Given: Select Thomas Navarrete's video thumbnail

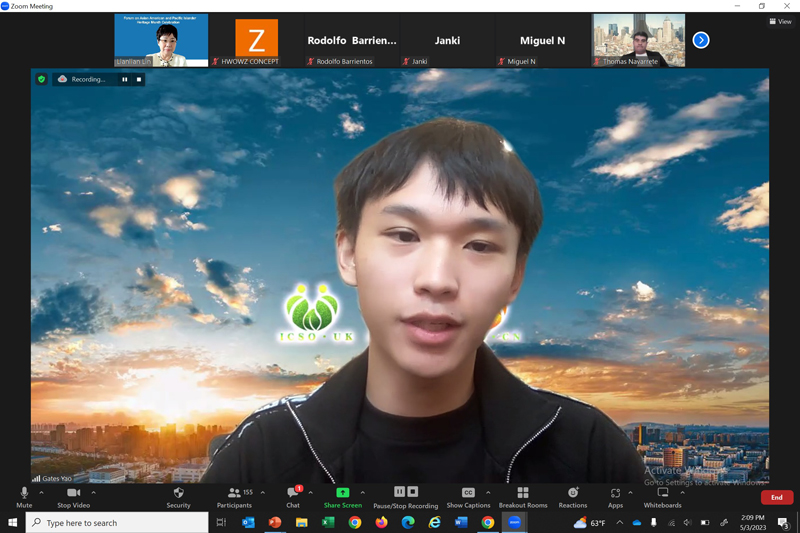Looking at the screenshot, I should (x=638, y=40).
